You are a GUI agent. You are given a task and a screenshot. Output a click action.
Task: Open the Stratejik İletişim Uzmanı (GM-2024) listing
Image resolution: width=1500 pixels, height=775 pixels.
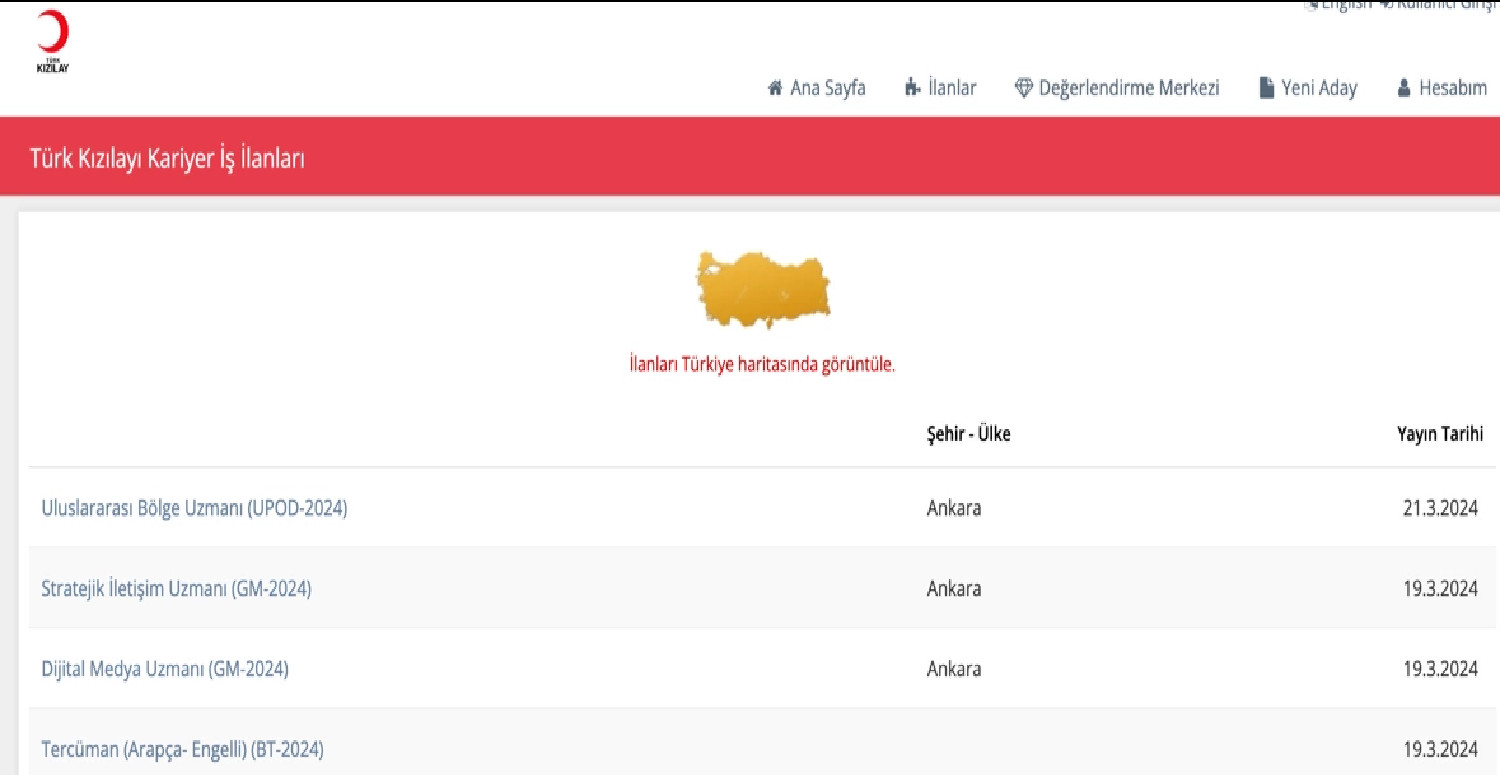(176, 589)
